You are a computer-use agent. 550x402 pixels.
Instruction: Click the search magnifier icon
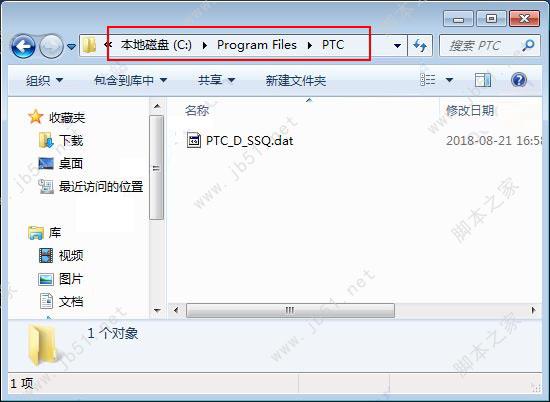[x=528, y=45]
